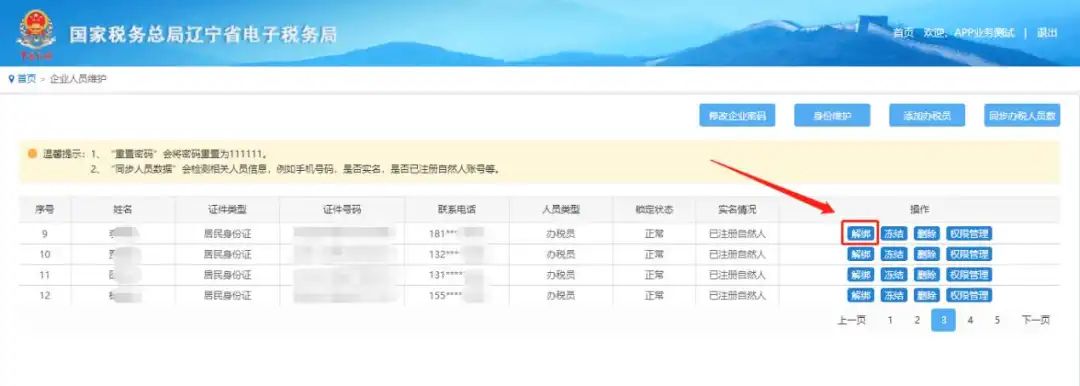
Task: Click the 操作 column header
Action: click(920, 210)
